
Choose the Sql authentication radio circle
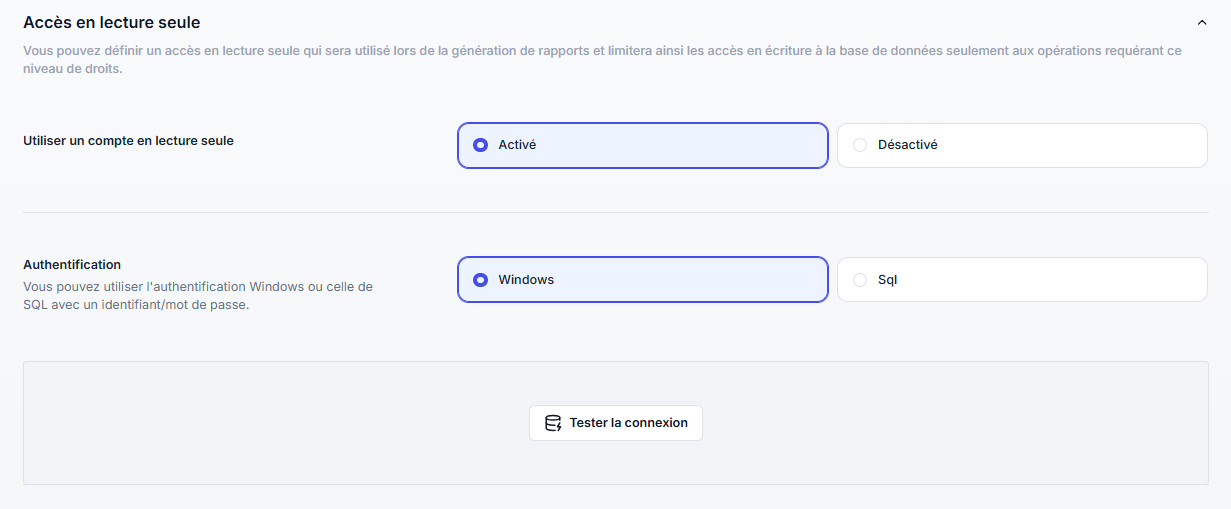click(x=860, y=280)
